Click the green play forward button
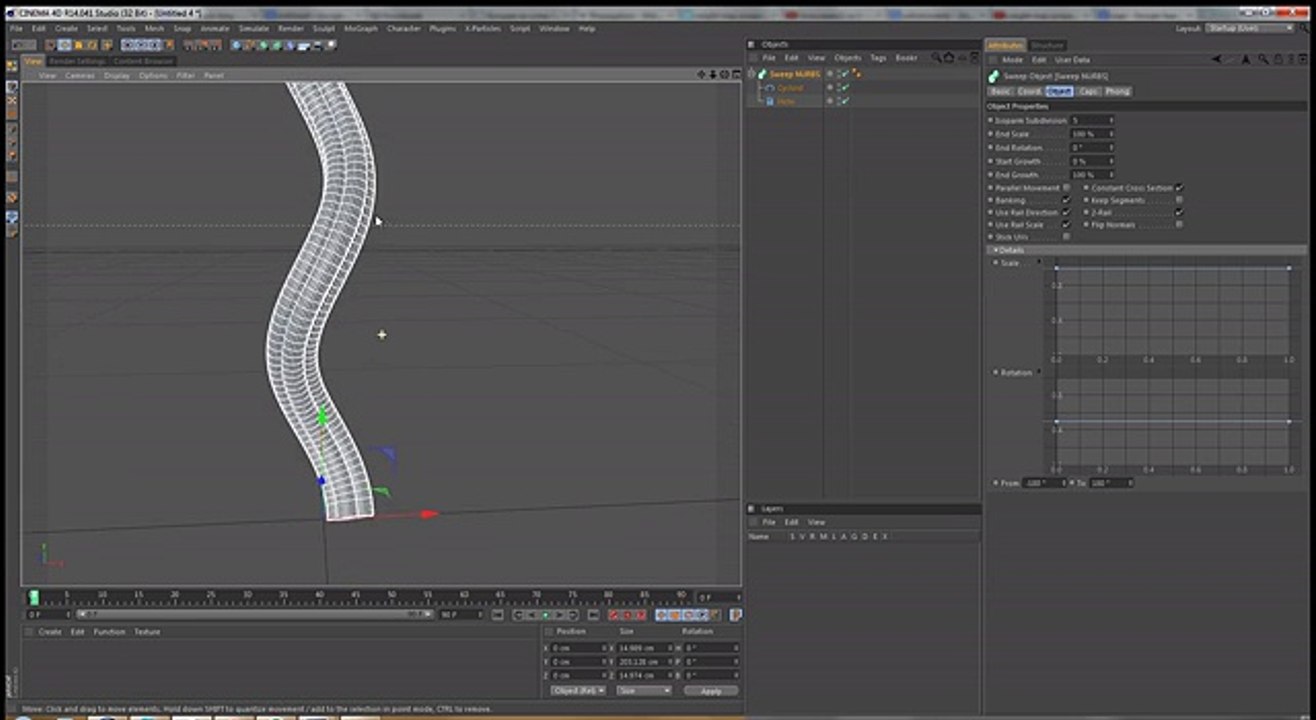 coord(546,615)
